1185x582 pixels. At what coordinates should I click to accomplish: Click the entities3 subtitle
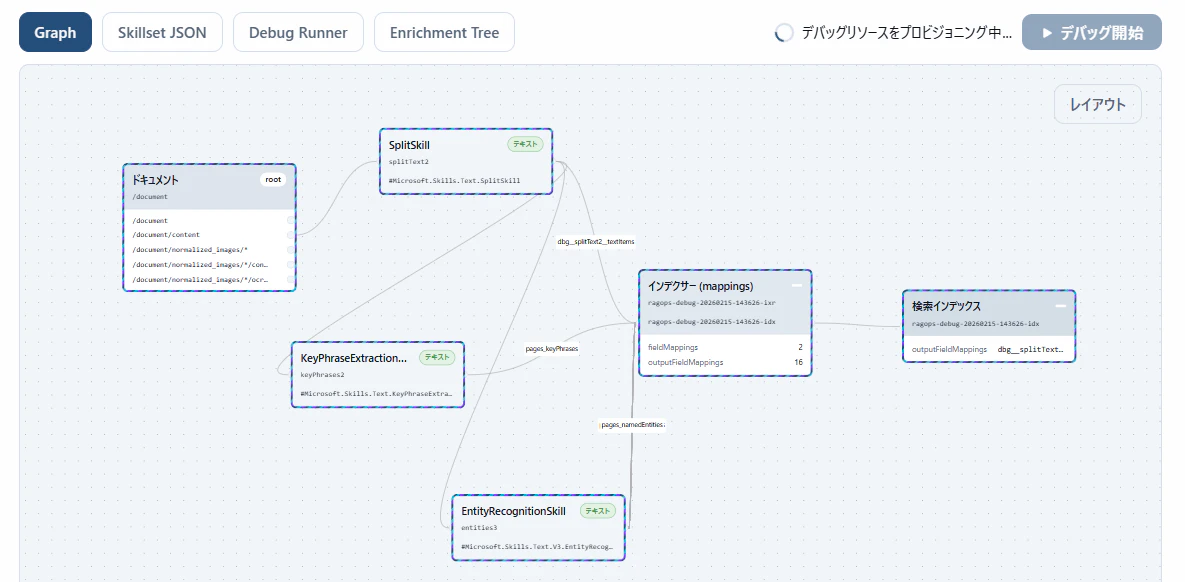479,528
